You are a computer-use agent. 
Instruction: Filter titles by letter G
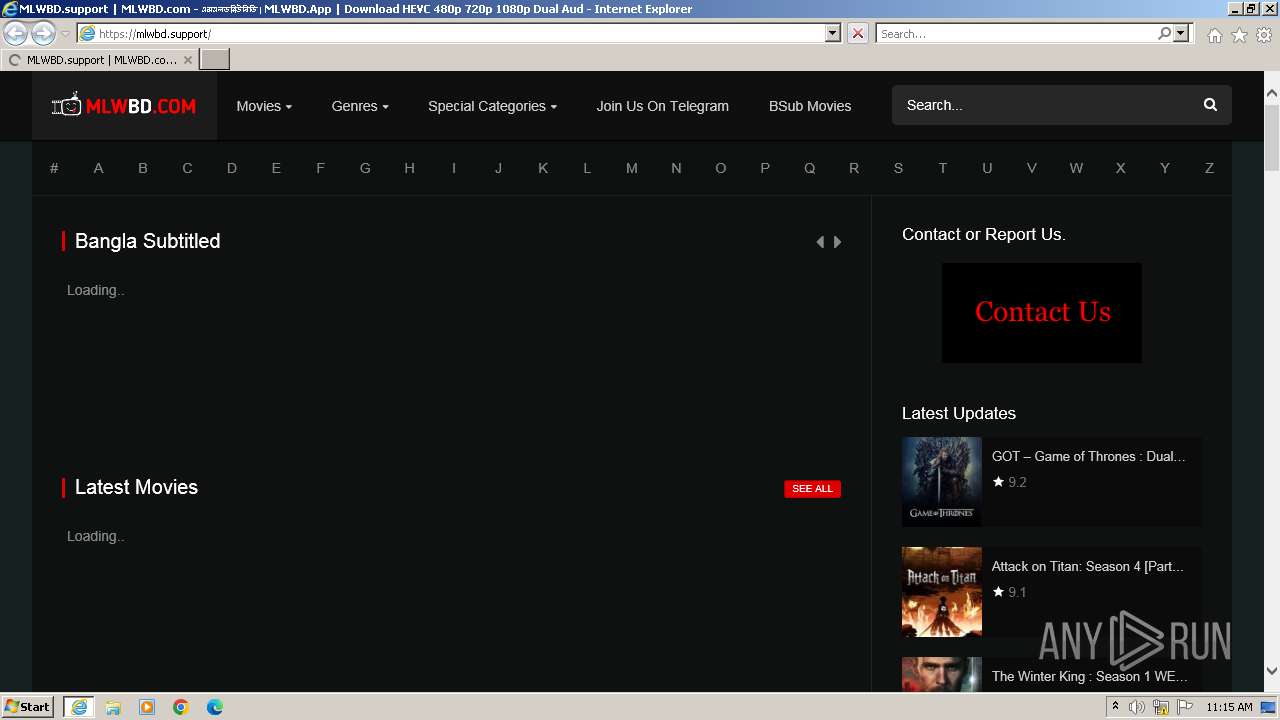click(x=365, y=168)
